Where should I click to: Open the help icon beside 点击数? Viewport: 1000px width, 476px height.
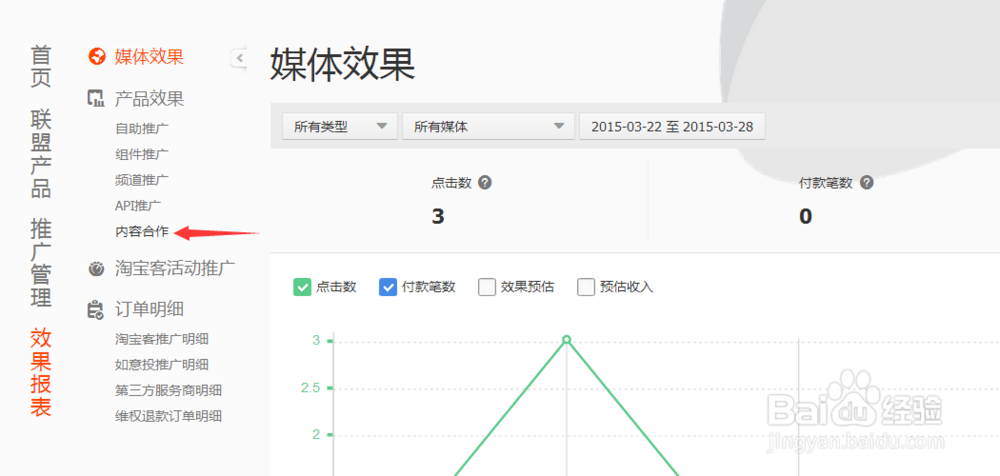(x=485, y=183)
